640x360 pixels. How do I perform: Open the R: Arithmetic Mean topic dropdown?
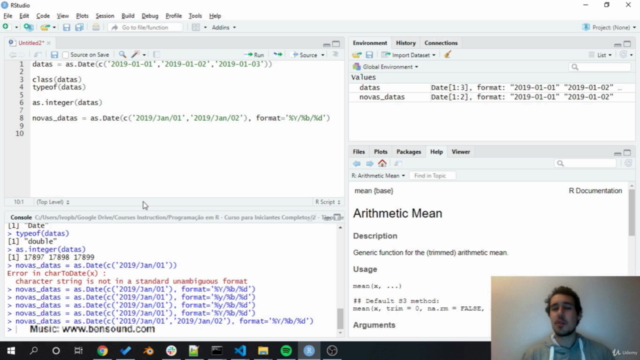pyautogui.click(x=378, y=176)
